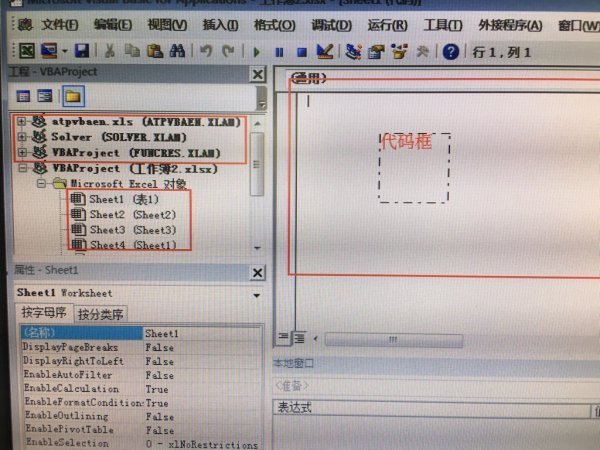Close the 工程 - VBAProject panel
600x450 pixels.
(x=258, y=74)
